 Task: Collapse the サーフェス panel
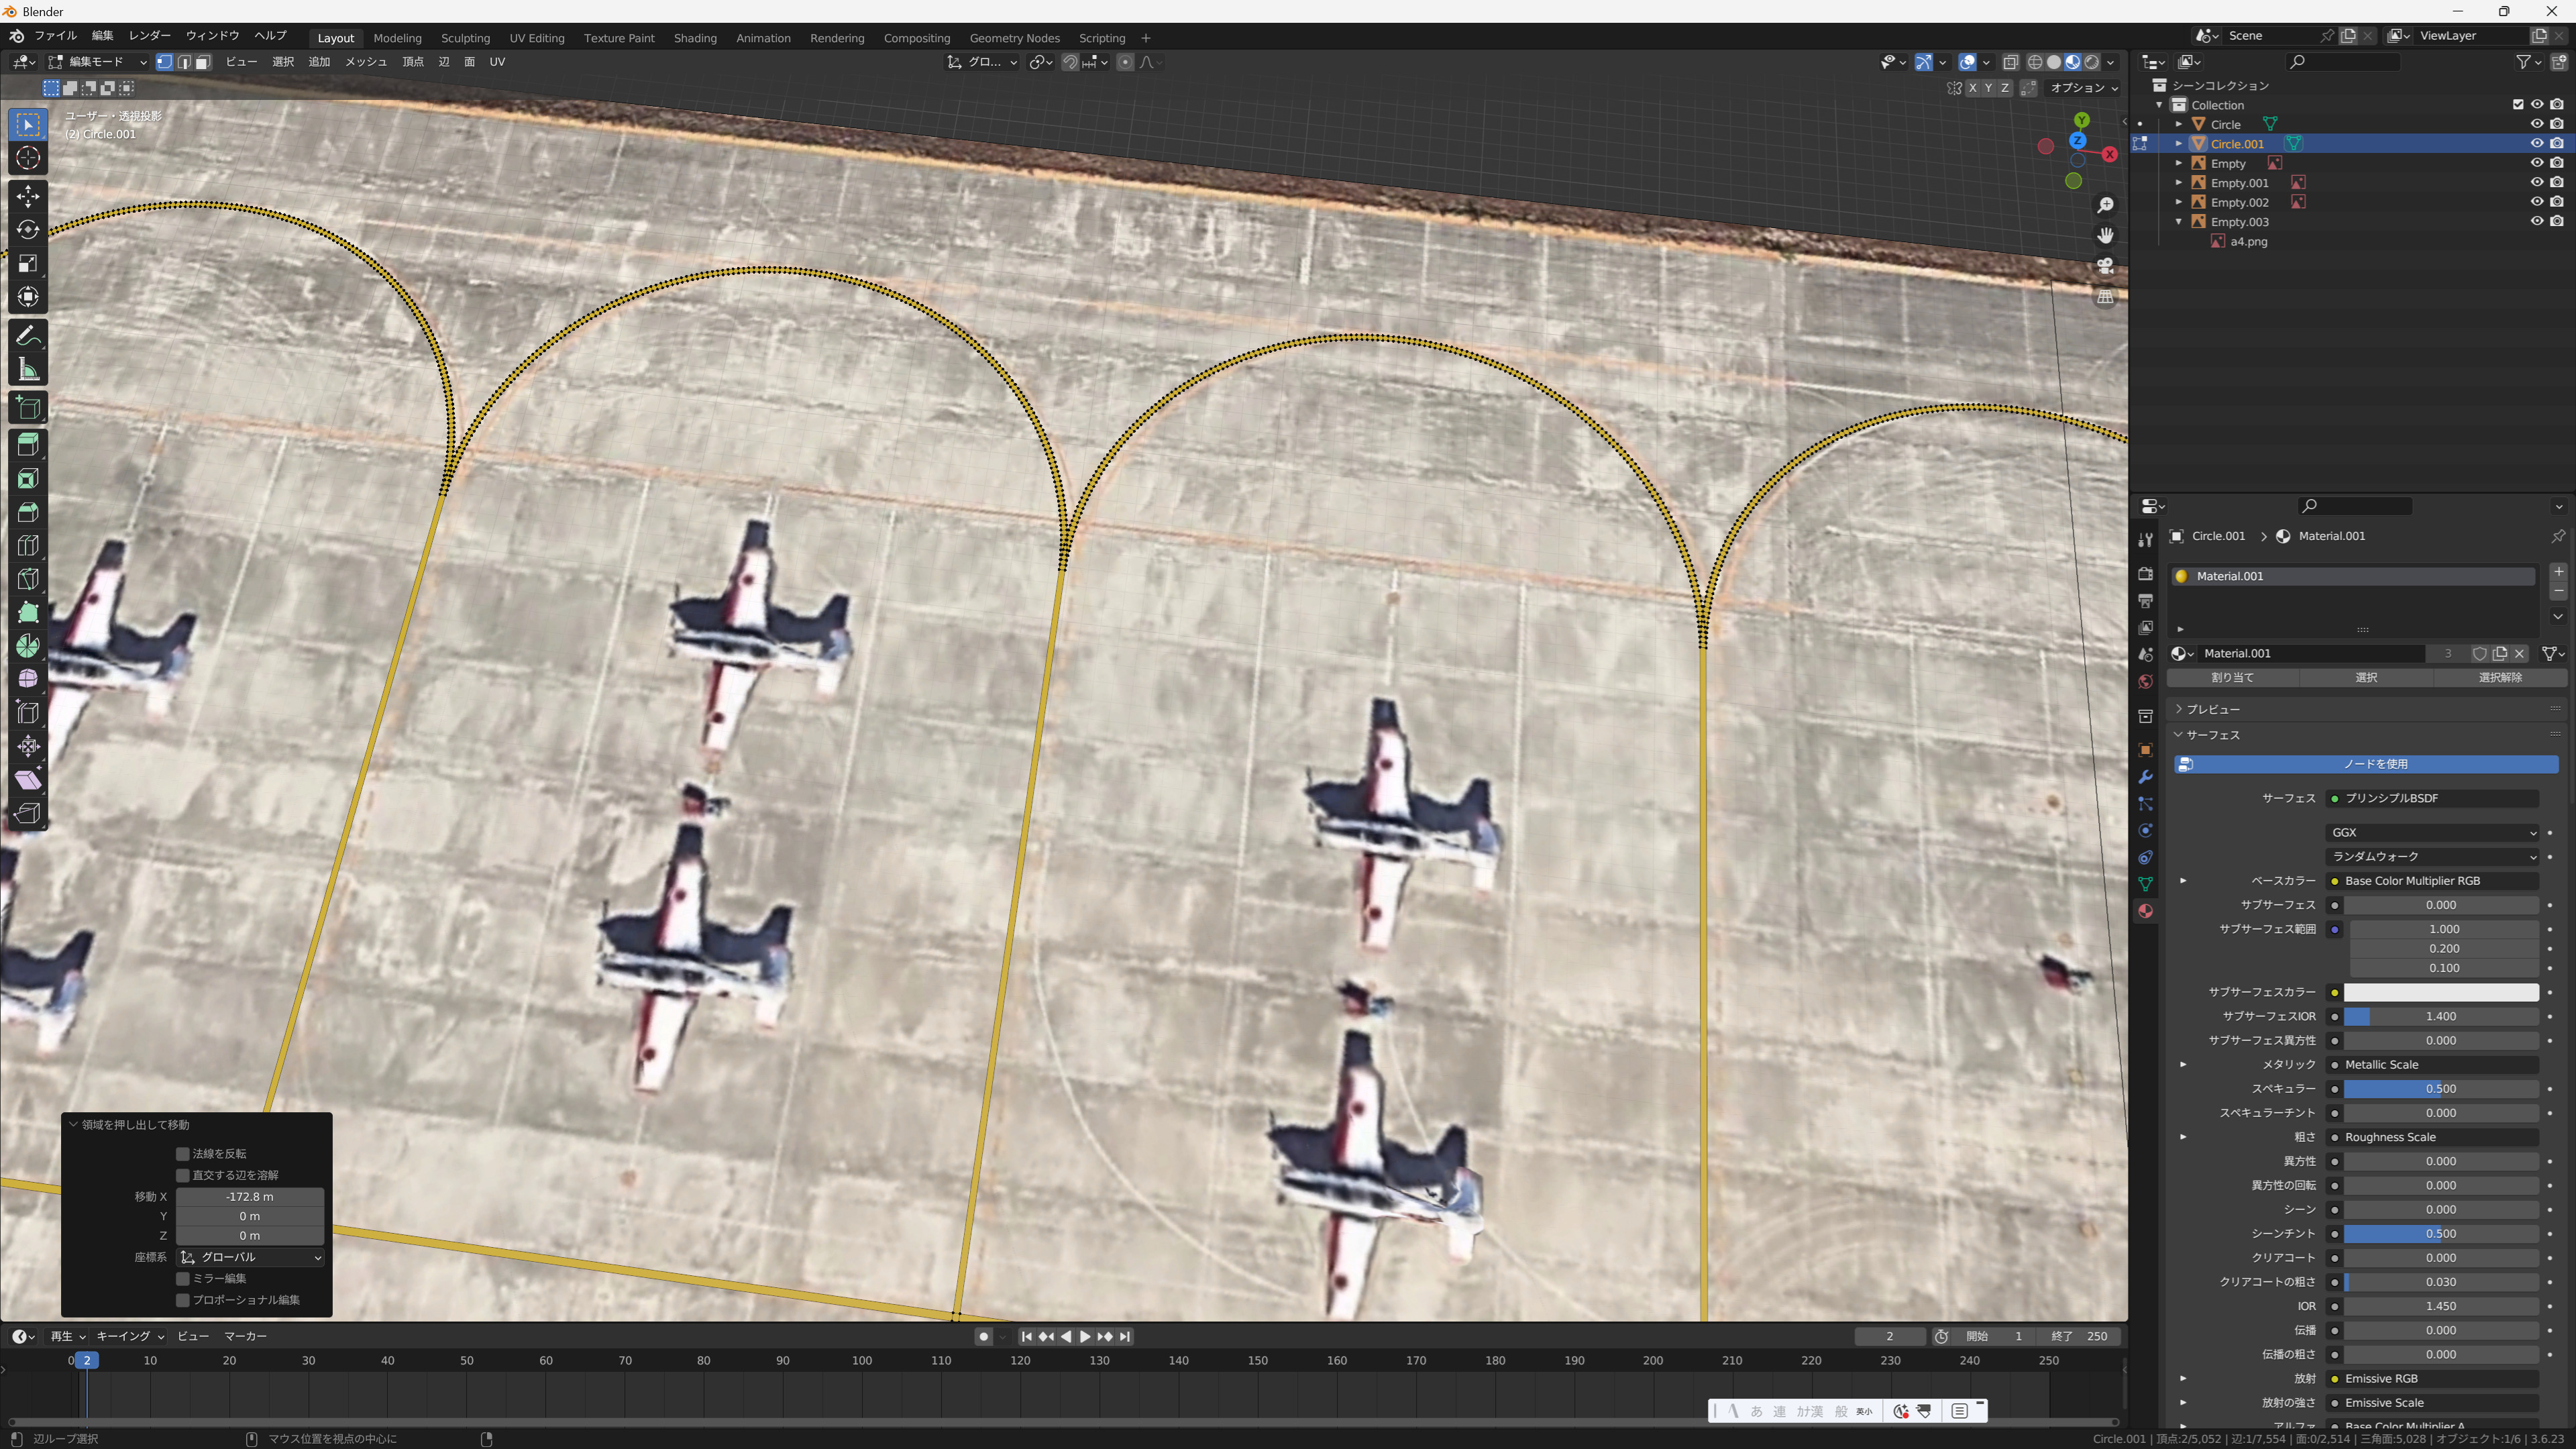tap(2212, 735)
